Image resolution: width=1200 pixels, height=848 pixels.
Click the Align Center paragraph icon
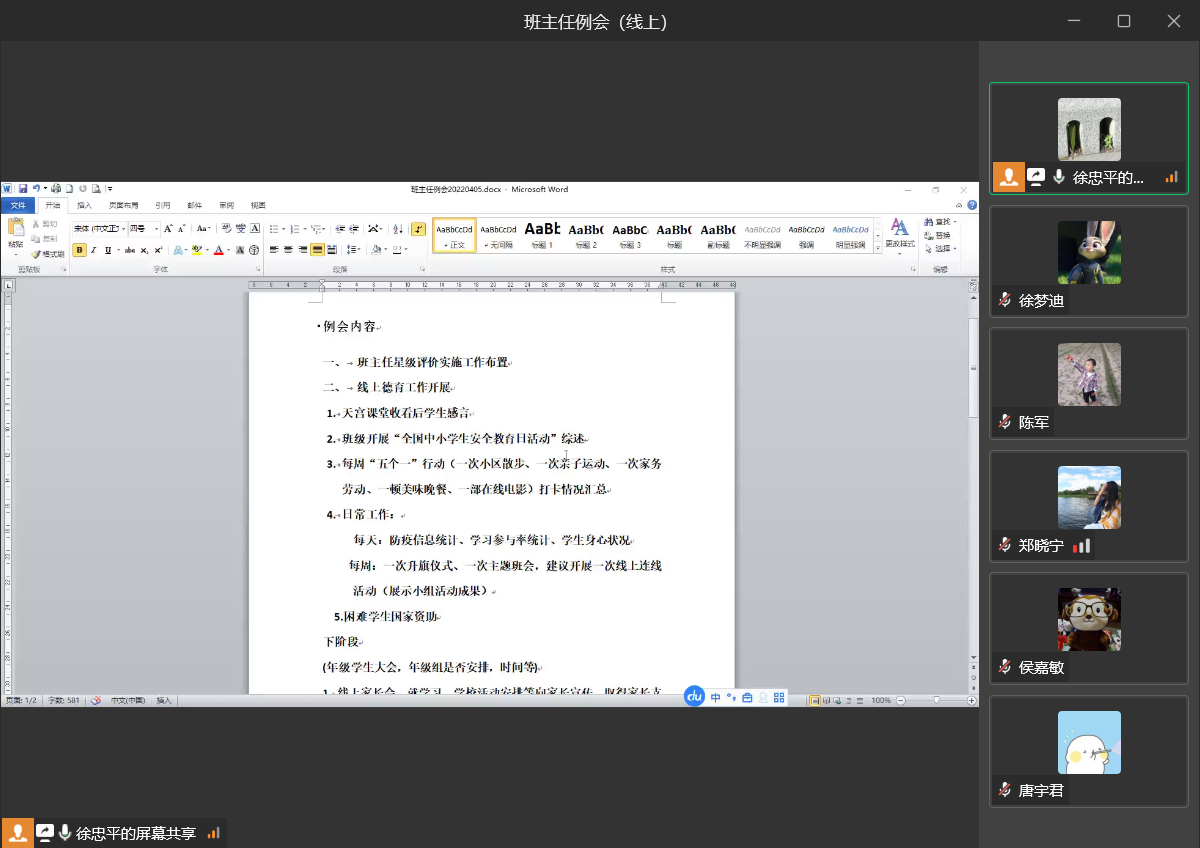point(288,250)
